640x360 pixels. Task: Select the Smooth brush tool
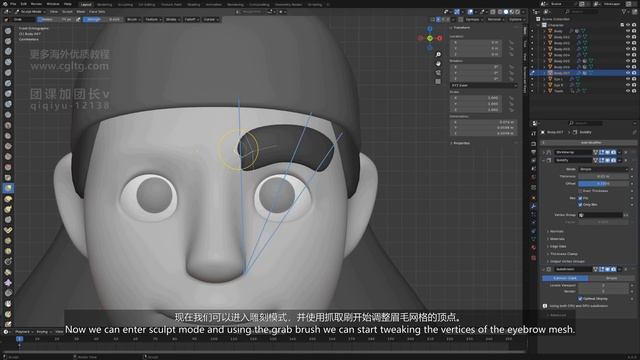click(x=8, y=125)
